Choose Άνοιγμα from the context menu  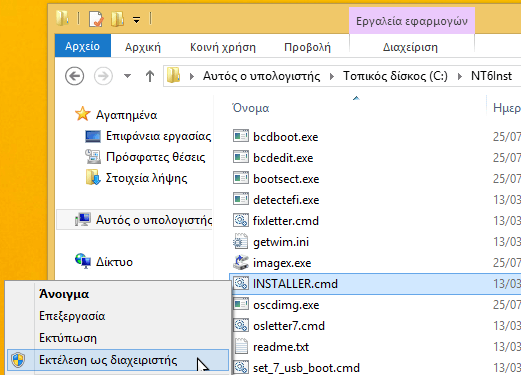tap(64, 294)
